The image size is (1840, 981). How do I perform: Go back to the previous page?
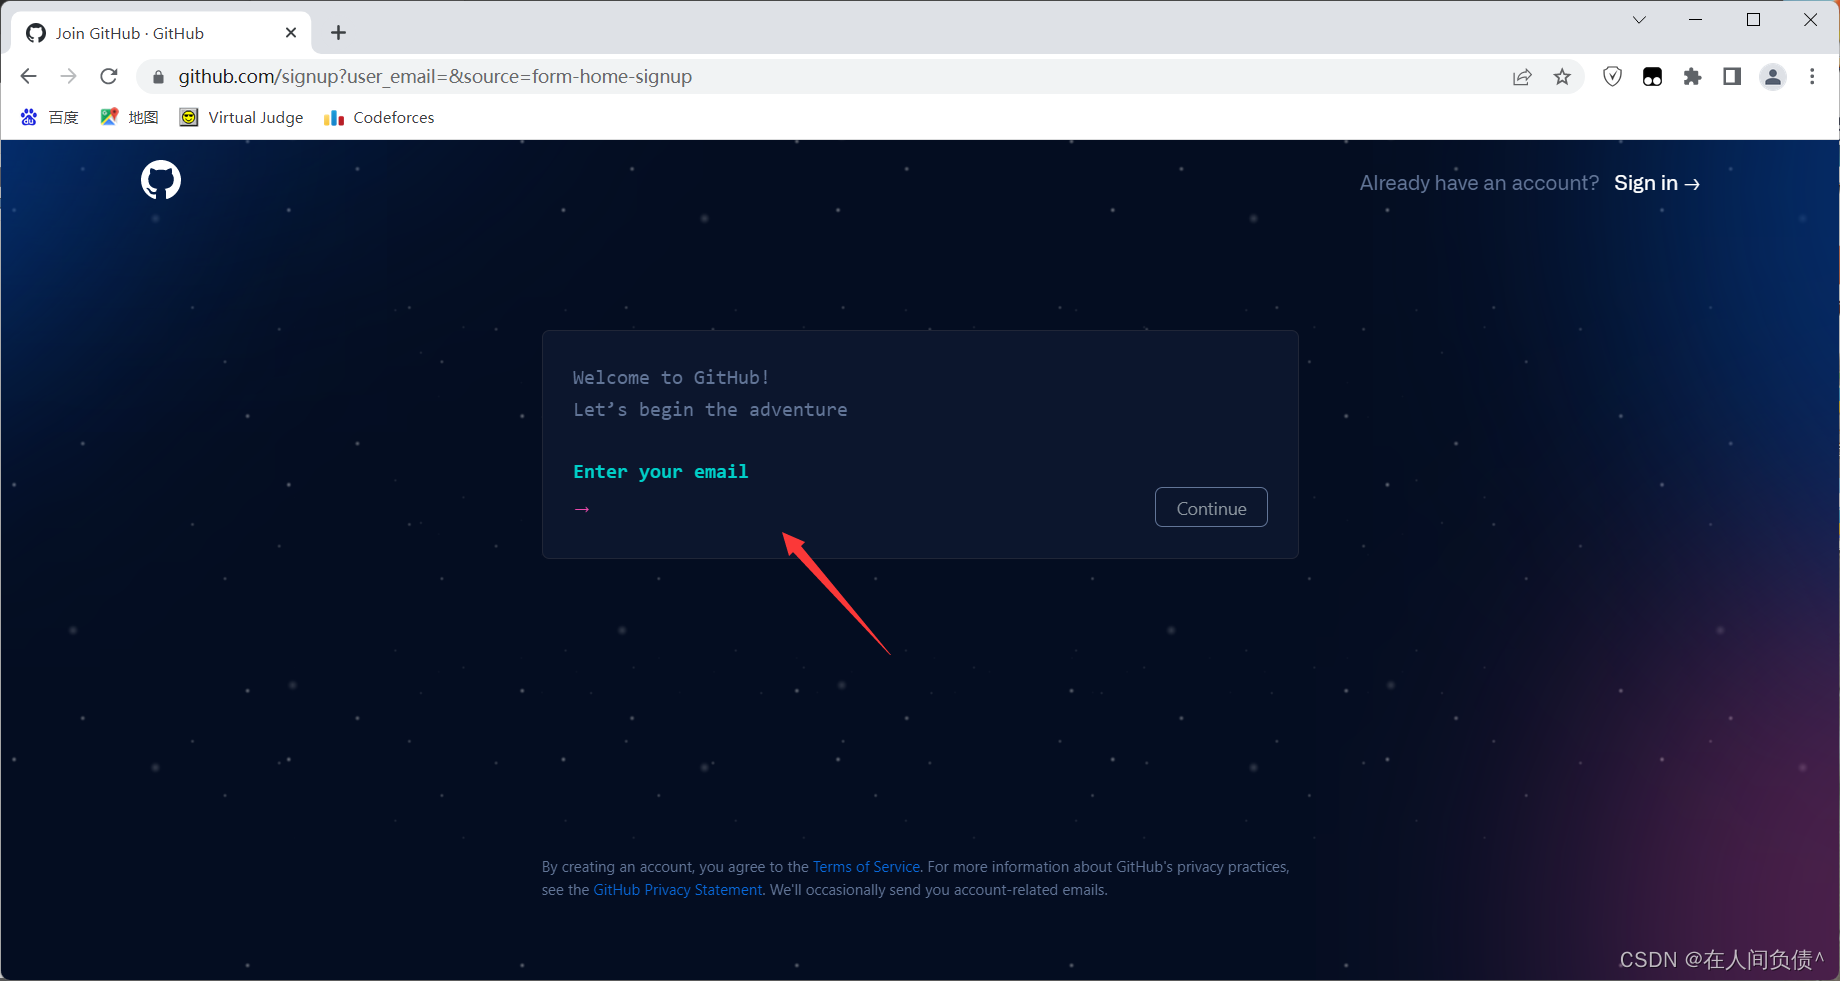tap(28, 76)
